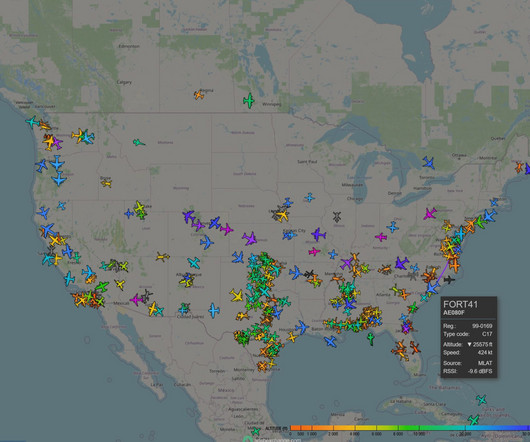Click the magenta aircraft over western Pennsylvania

click(x=430, y=214)
